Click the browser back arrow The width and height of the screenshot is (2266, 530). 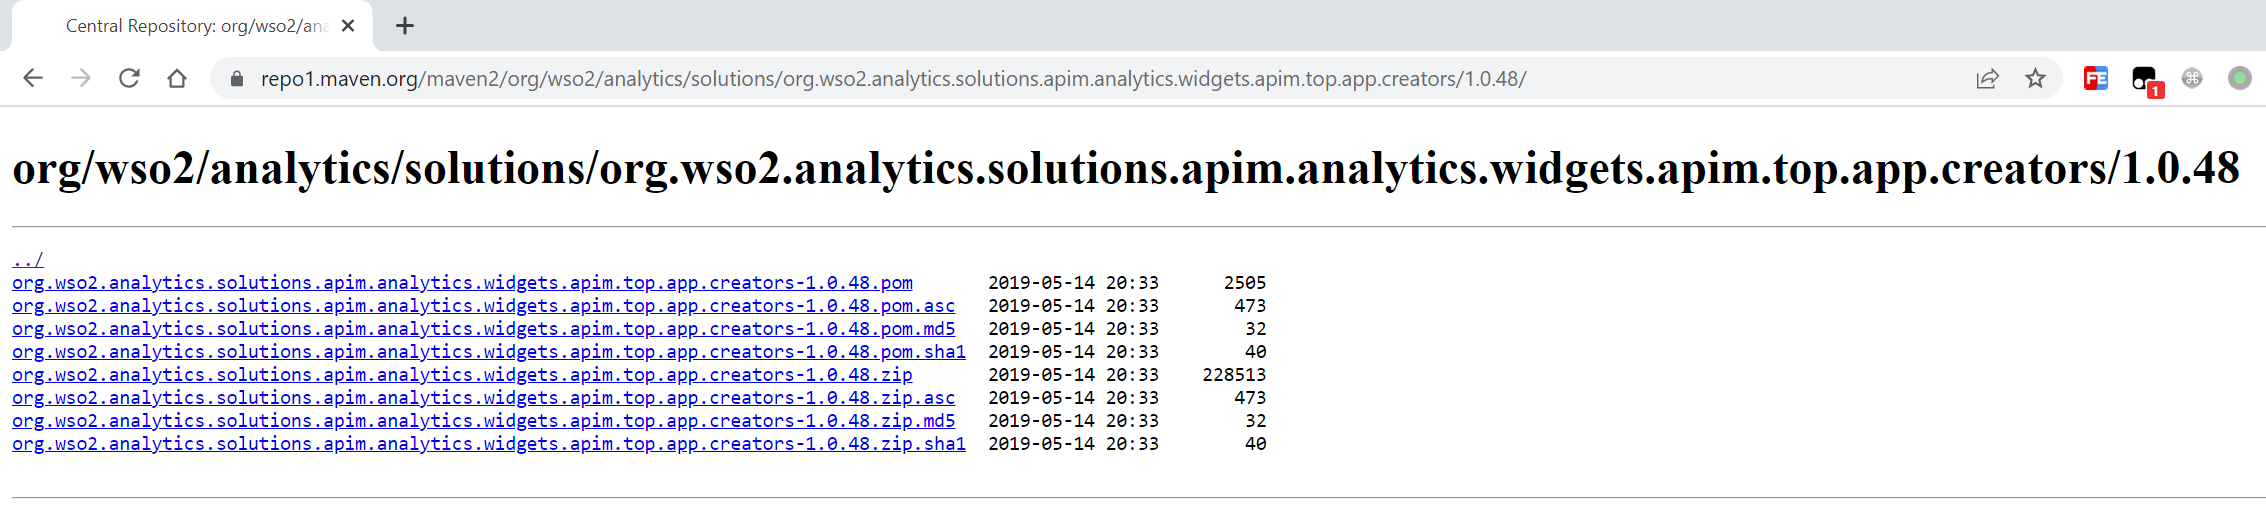coord(33,78)
